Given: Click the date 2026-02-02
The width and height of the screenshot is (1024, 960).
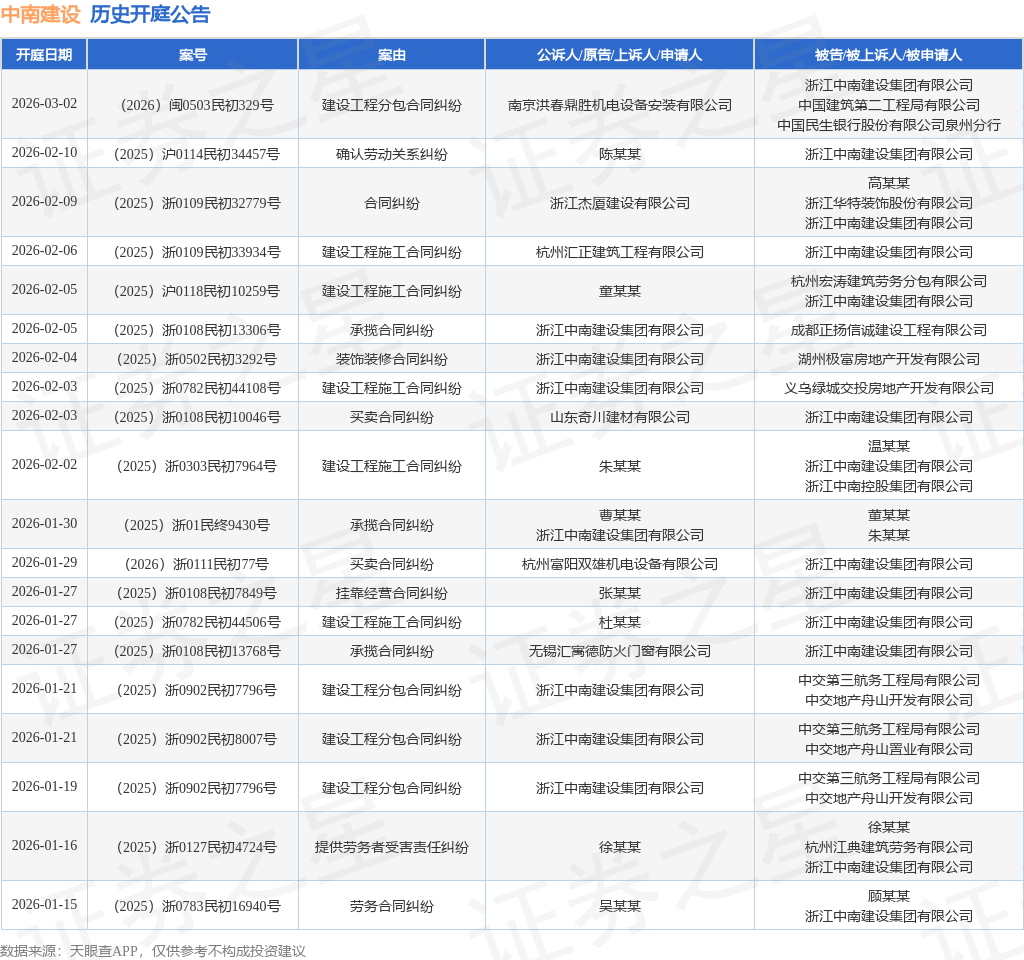Looking at the screenshot, I should pos(44,465).
